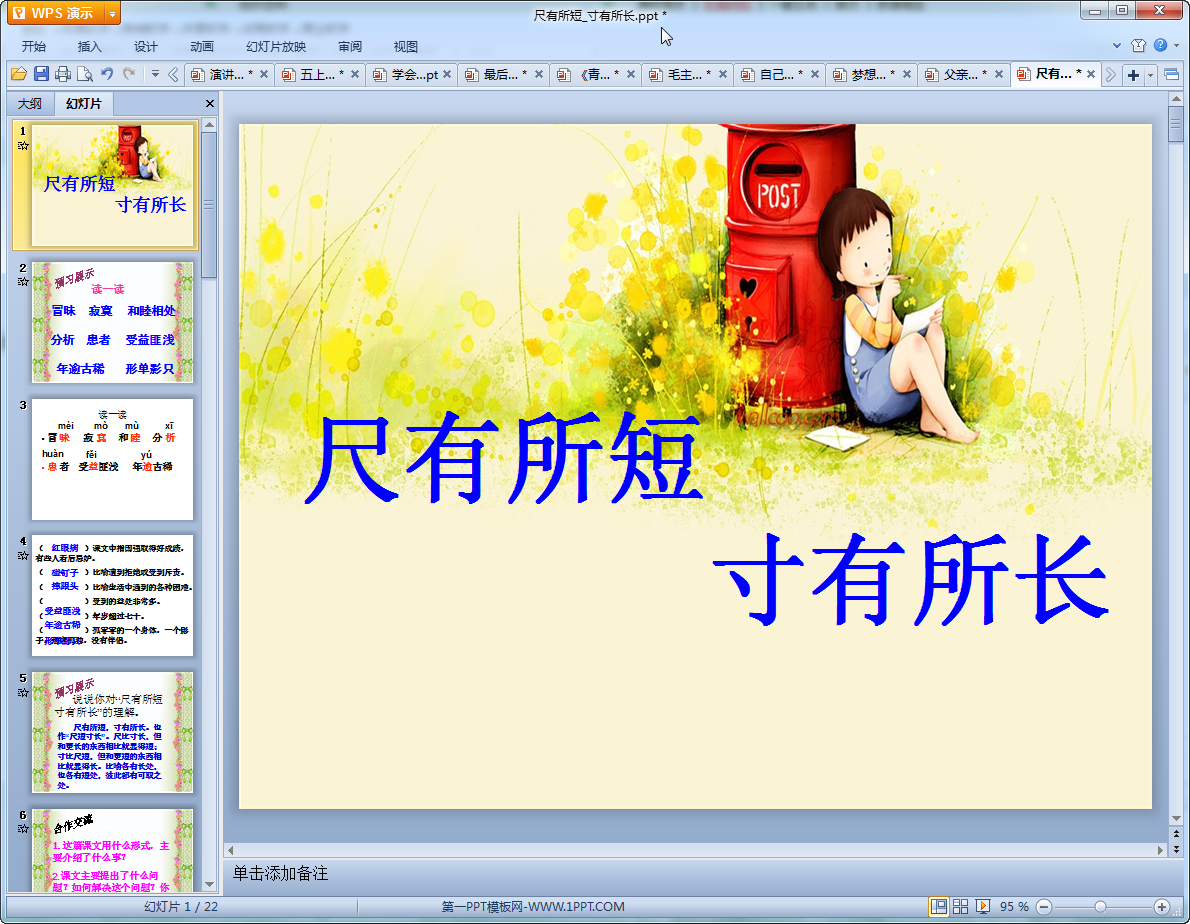Select slide 5 thumbnail 预习展示

pyautogui.click(x=112, y=732)
